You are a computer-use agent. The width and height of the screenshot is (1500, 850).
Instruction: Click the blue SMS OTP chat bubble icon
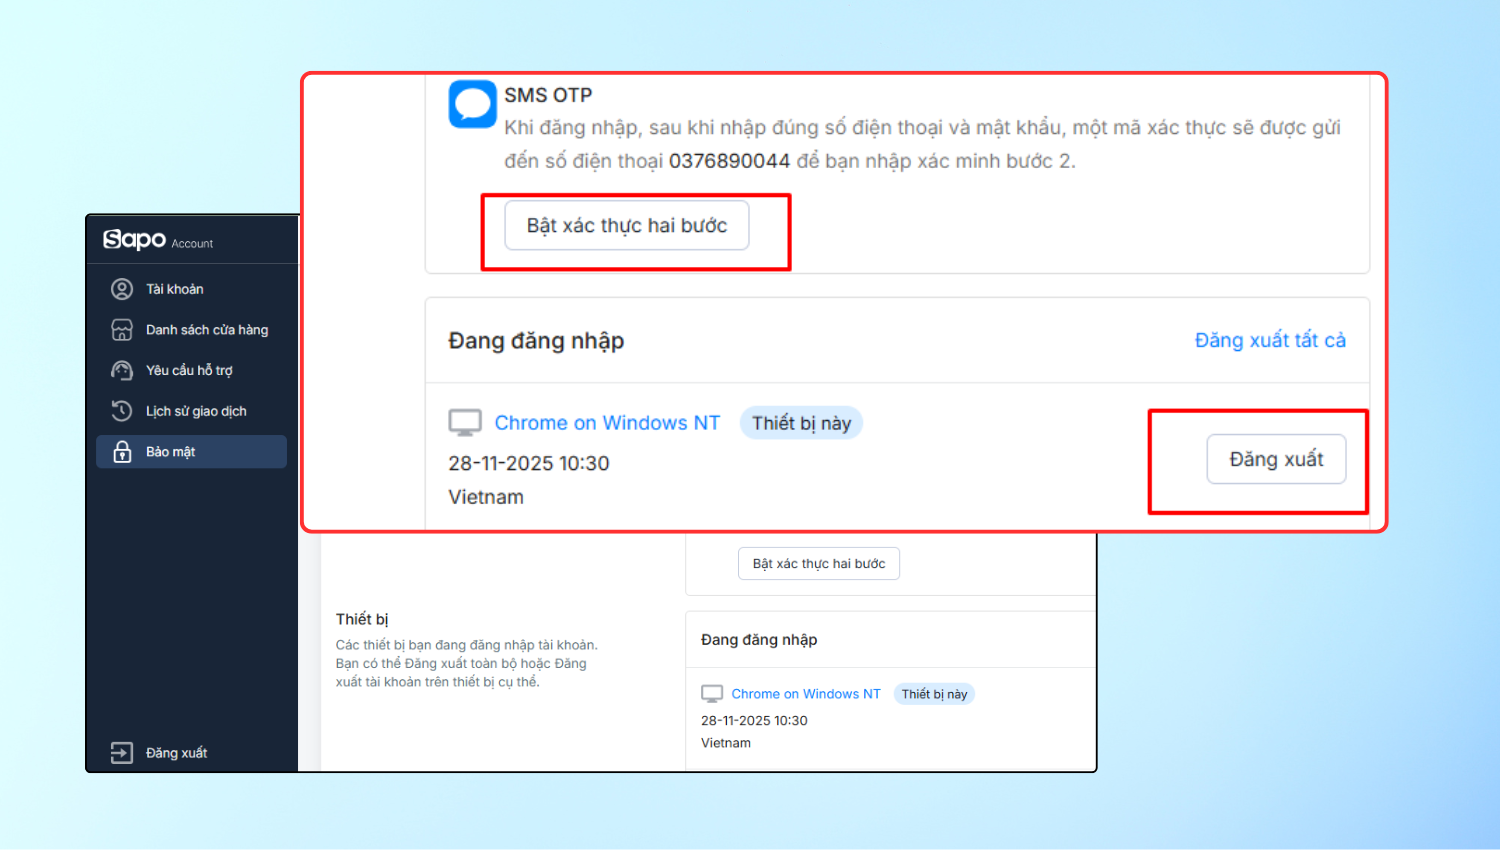pyautogui.click(x=472, y=104)
